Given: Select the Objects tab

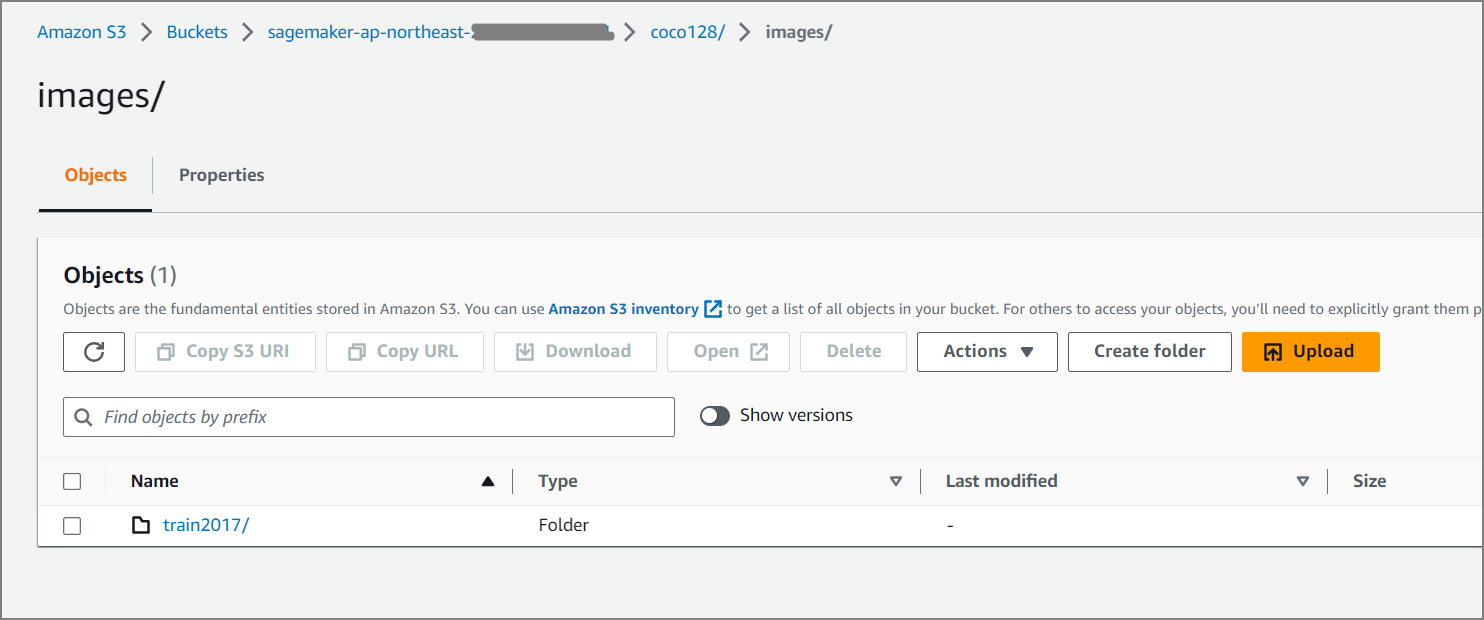Looking at the screenshot, I should coord(96,175).
